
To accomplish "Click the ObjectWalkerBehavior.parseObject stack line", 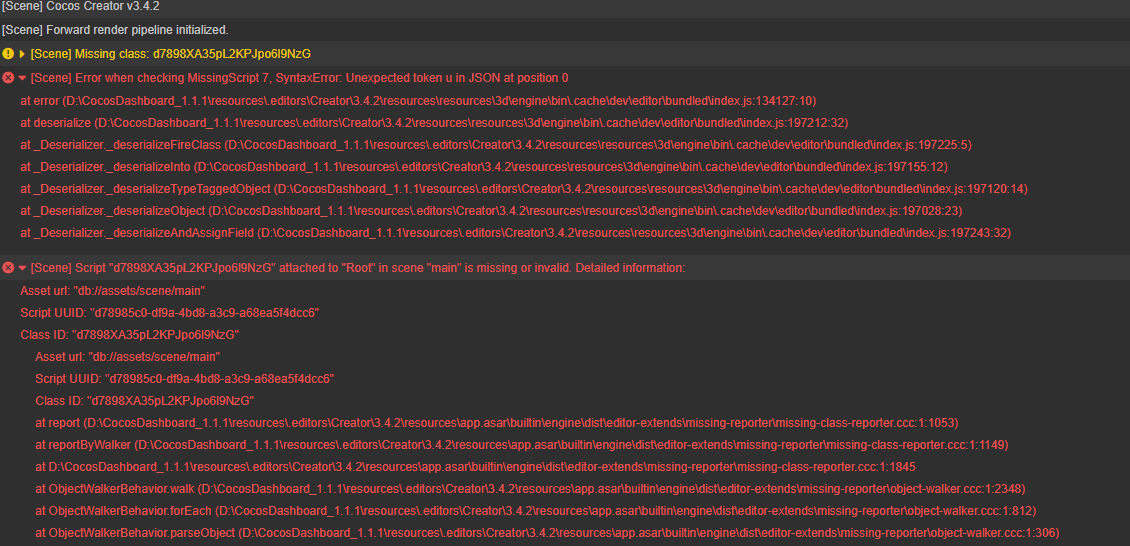I will [547, 533].
